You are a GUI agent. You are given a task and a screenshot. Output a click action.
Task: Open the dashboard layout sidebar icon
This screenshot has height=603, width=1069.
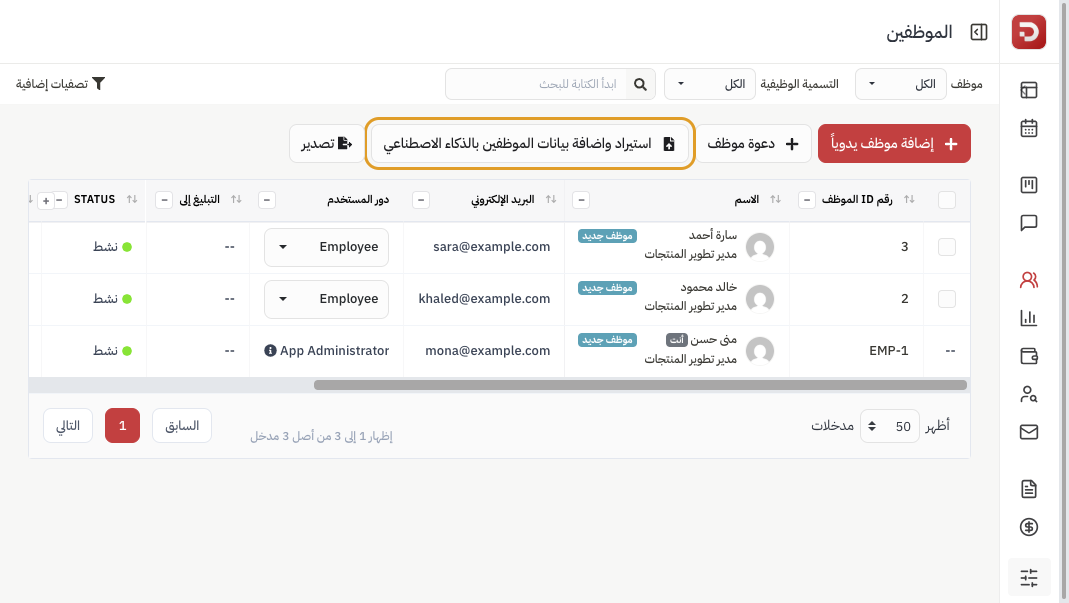[1029, 90]
